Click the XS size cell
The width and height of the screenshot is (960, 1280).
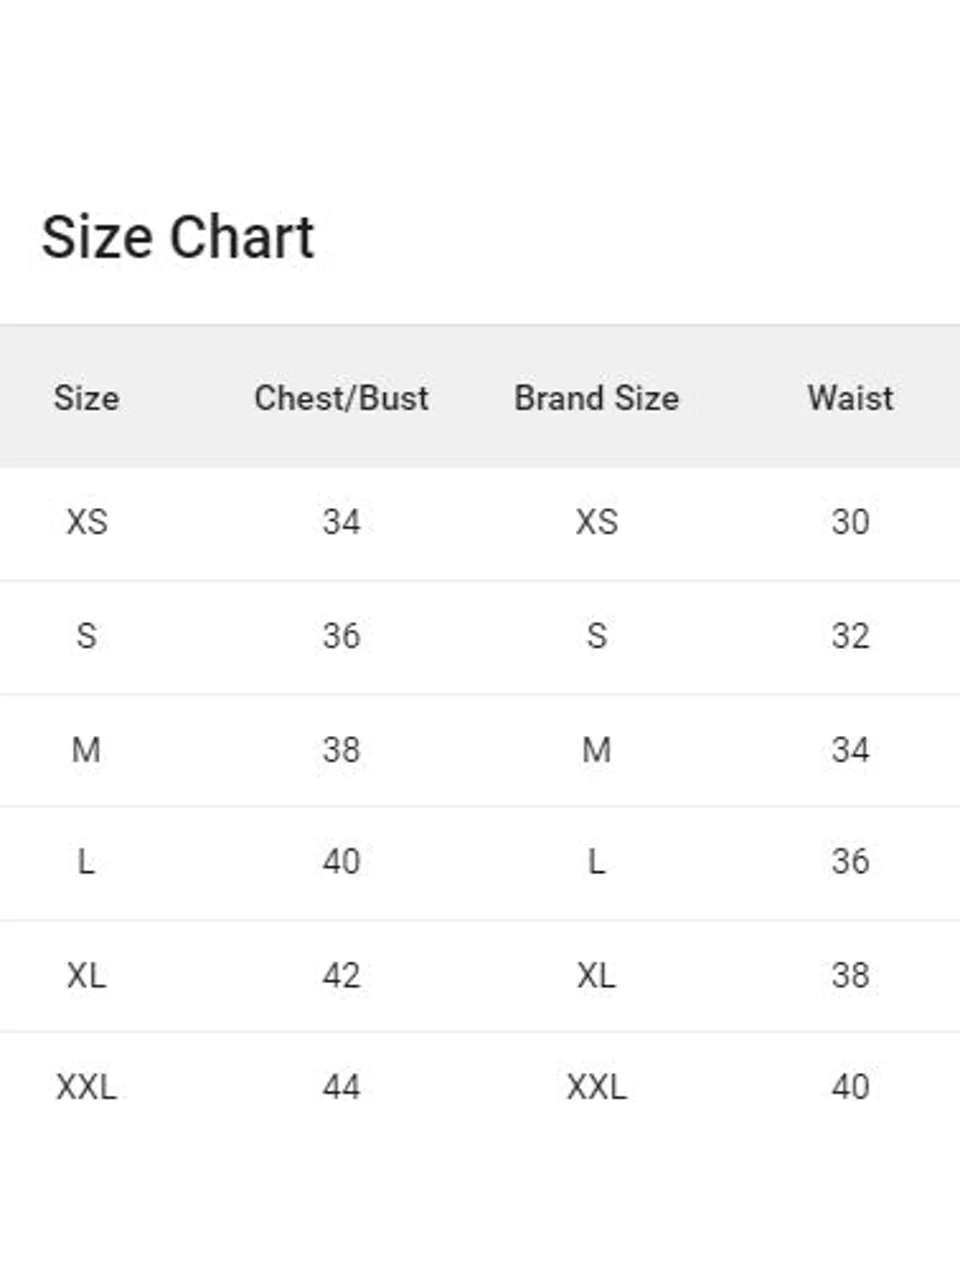pos(86,522)
